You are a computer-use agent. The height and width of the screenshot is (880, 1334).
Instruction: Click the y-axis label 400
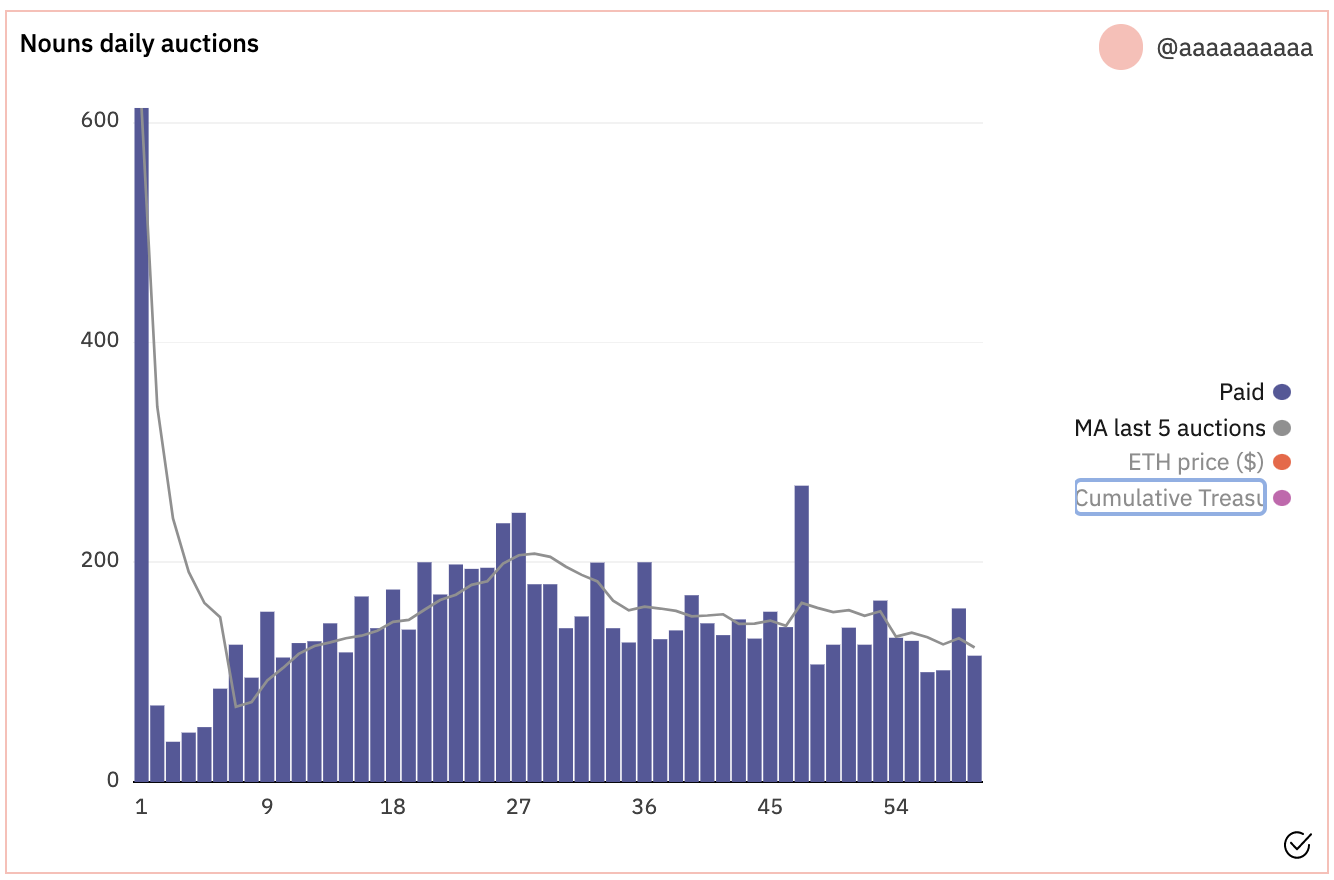(99, 340)
